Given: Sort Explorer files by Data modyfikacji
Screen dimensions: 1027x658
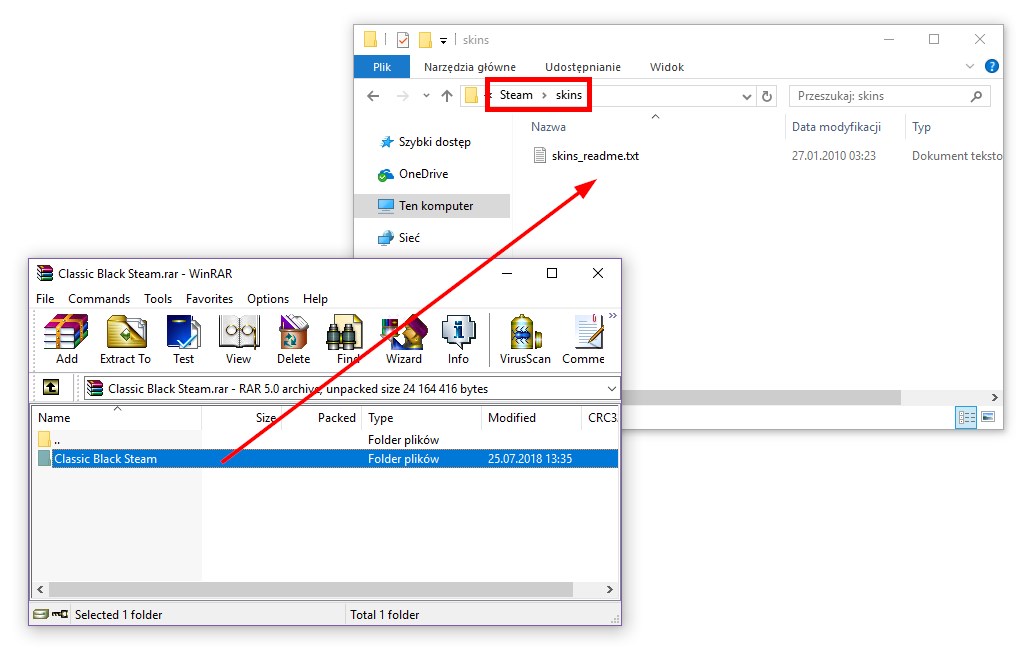Looking at the screenshot, I should coord(846,127).
